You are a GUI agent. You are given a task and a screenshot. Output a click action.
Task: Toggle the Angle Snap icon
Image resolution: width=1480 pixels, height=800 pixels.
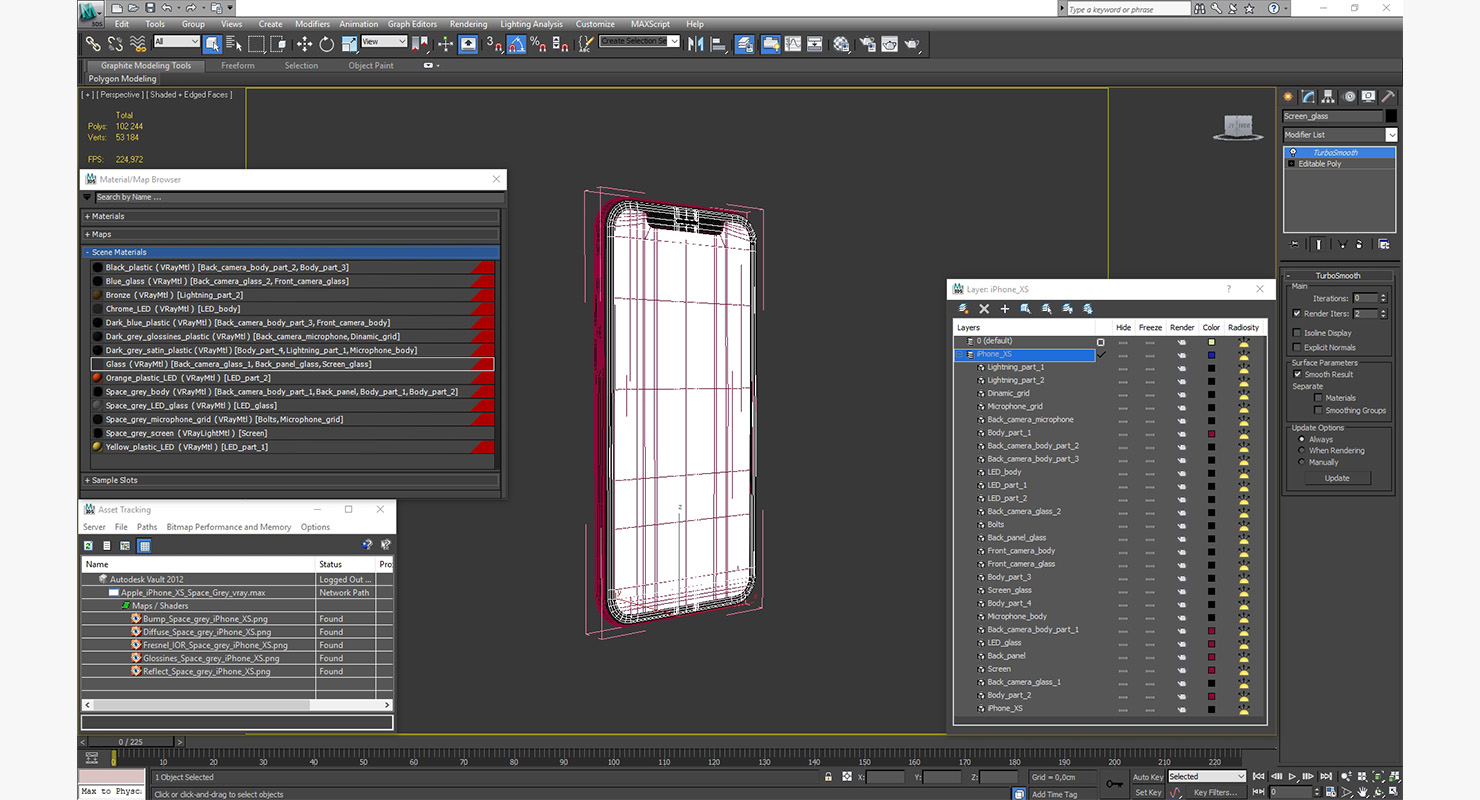[x=516, y=44]
